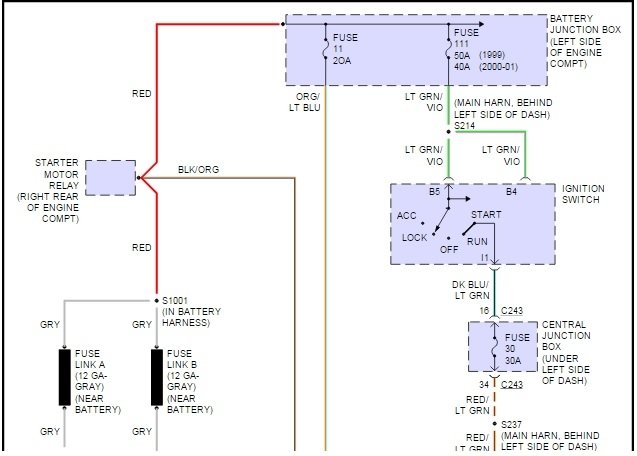Viewport: 637px width, 456px height.
Task: Click the (IN BATTERY HARNESS) note
Action: [191, 317]
